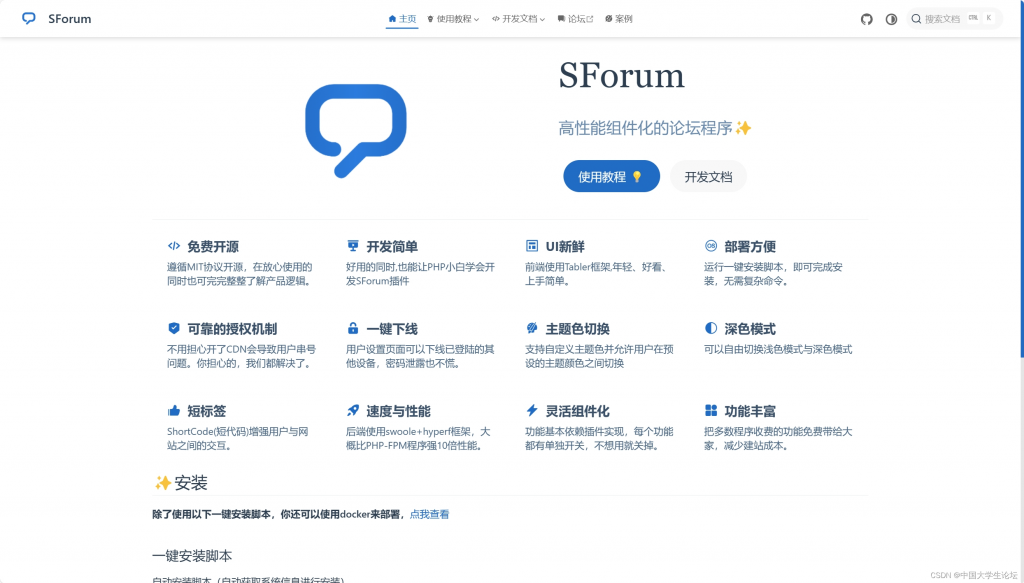Image resolution: width=1024 pixels, height=583 pixels.
Task: Click the 免费开源 feature heading
Action: point(213,247)
